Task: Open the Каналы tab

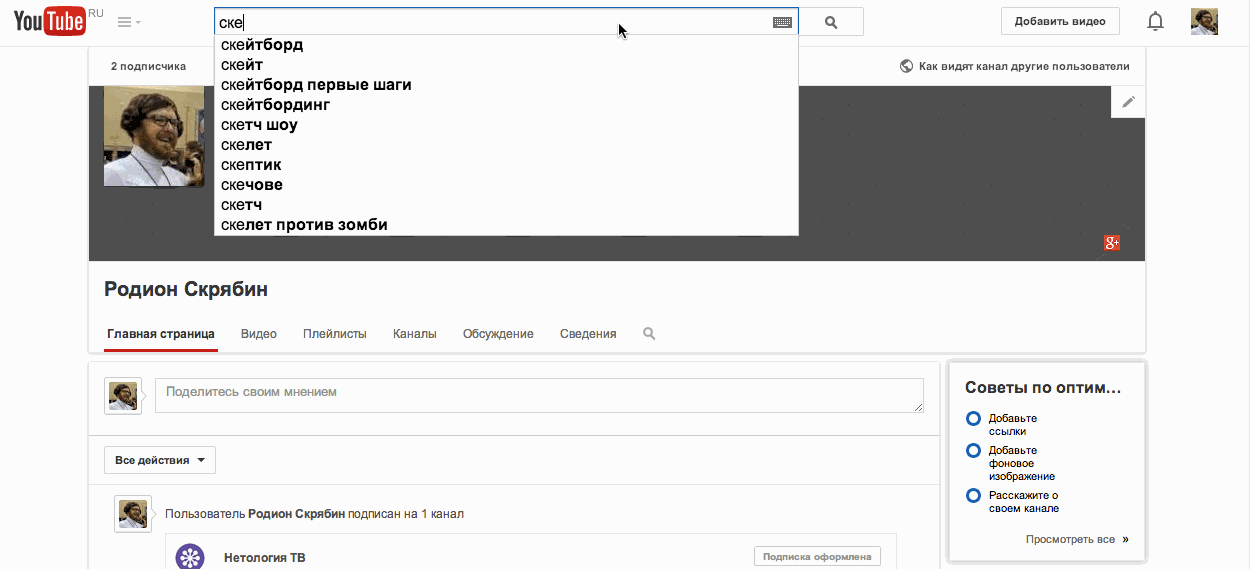Action: tap(415, 334)
